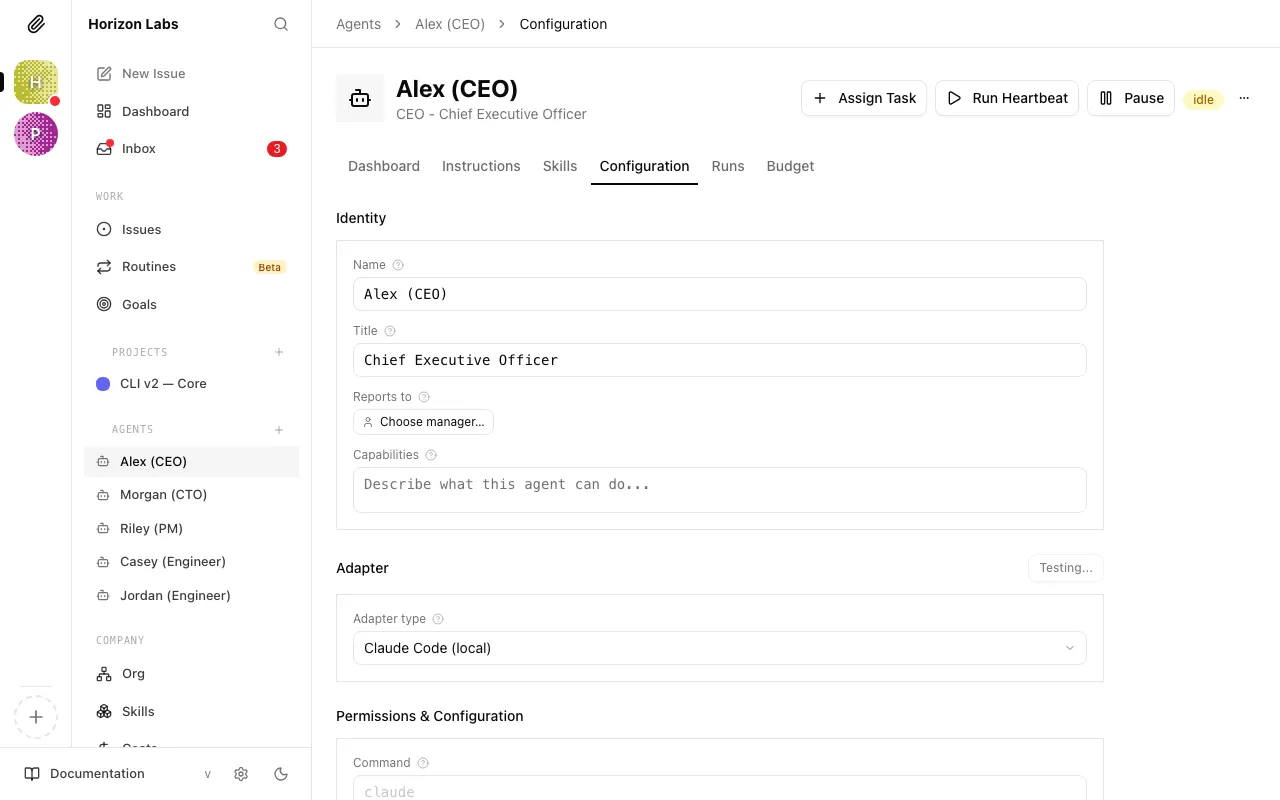The width and height of the screenshot is (1280, 800).
Task: Add a project with the plus icon
Action: (279, 352)
